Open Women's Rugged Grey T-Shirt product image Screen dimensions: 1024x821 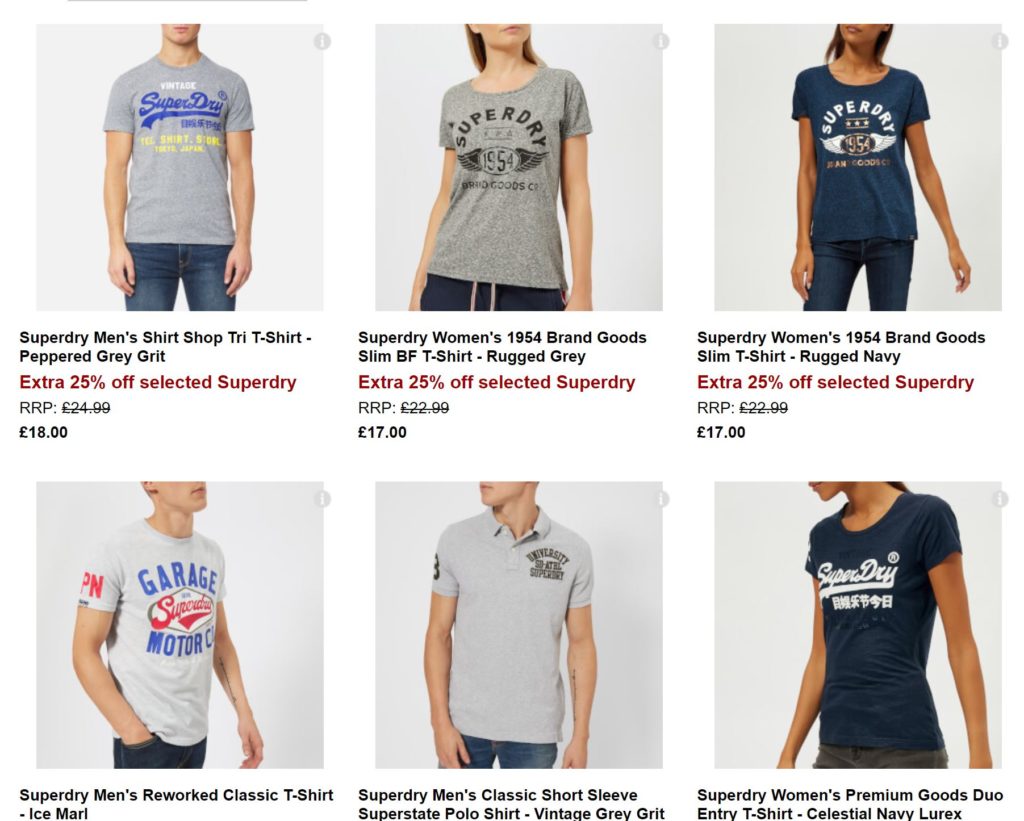pos(519,167)
